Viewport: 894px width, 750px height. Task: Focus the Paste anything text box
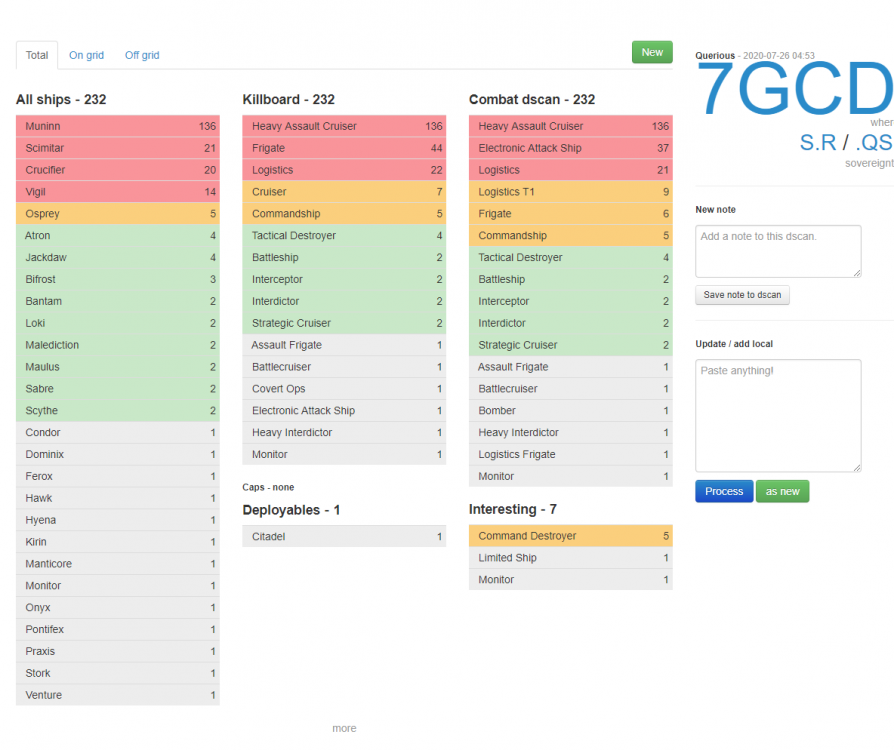[x=778, y=415]
